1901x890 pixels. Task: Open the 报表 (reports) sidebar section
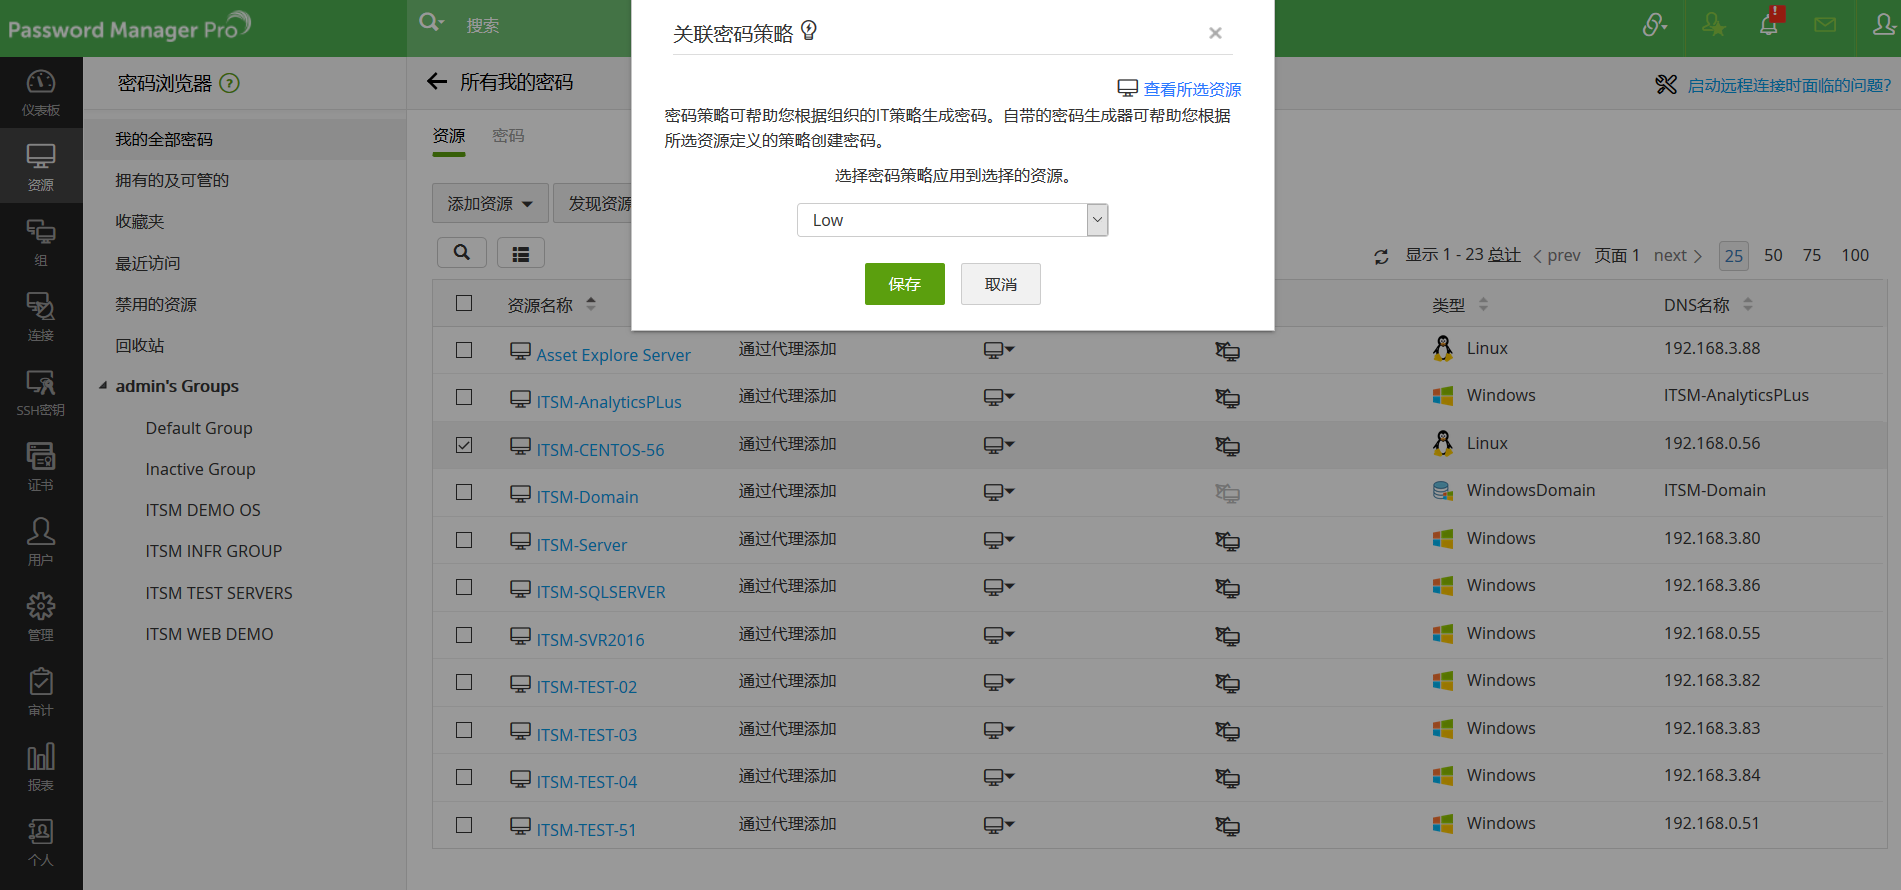(40, 766)
